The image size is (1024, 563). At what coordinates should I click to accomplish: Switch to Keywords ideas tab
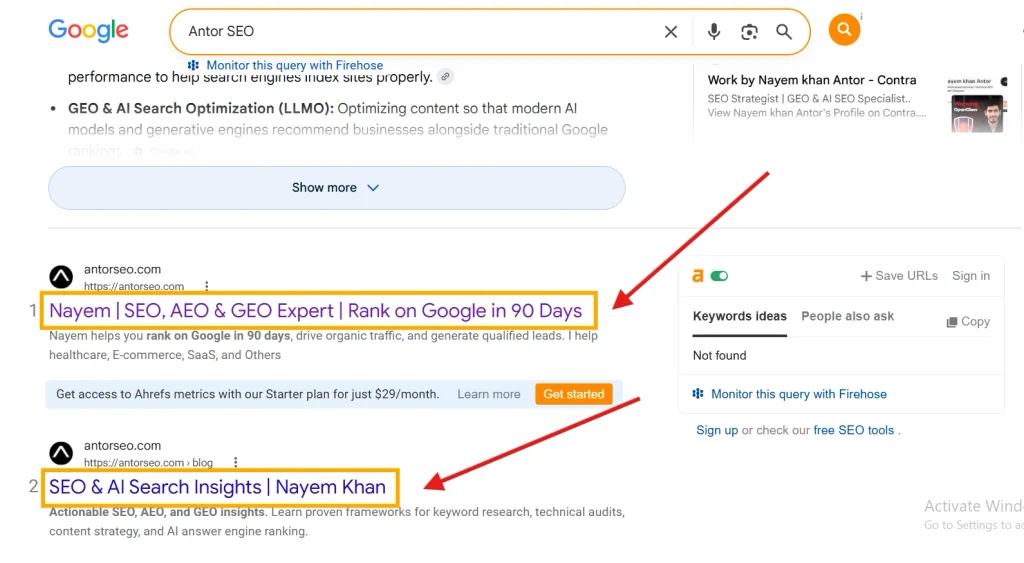click(739, 316)
